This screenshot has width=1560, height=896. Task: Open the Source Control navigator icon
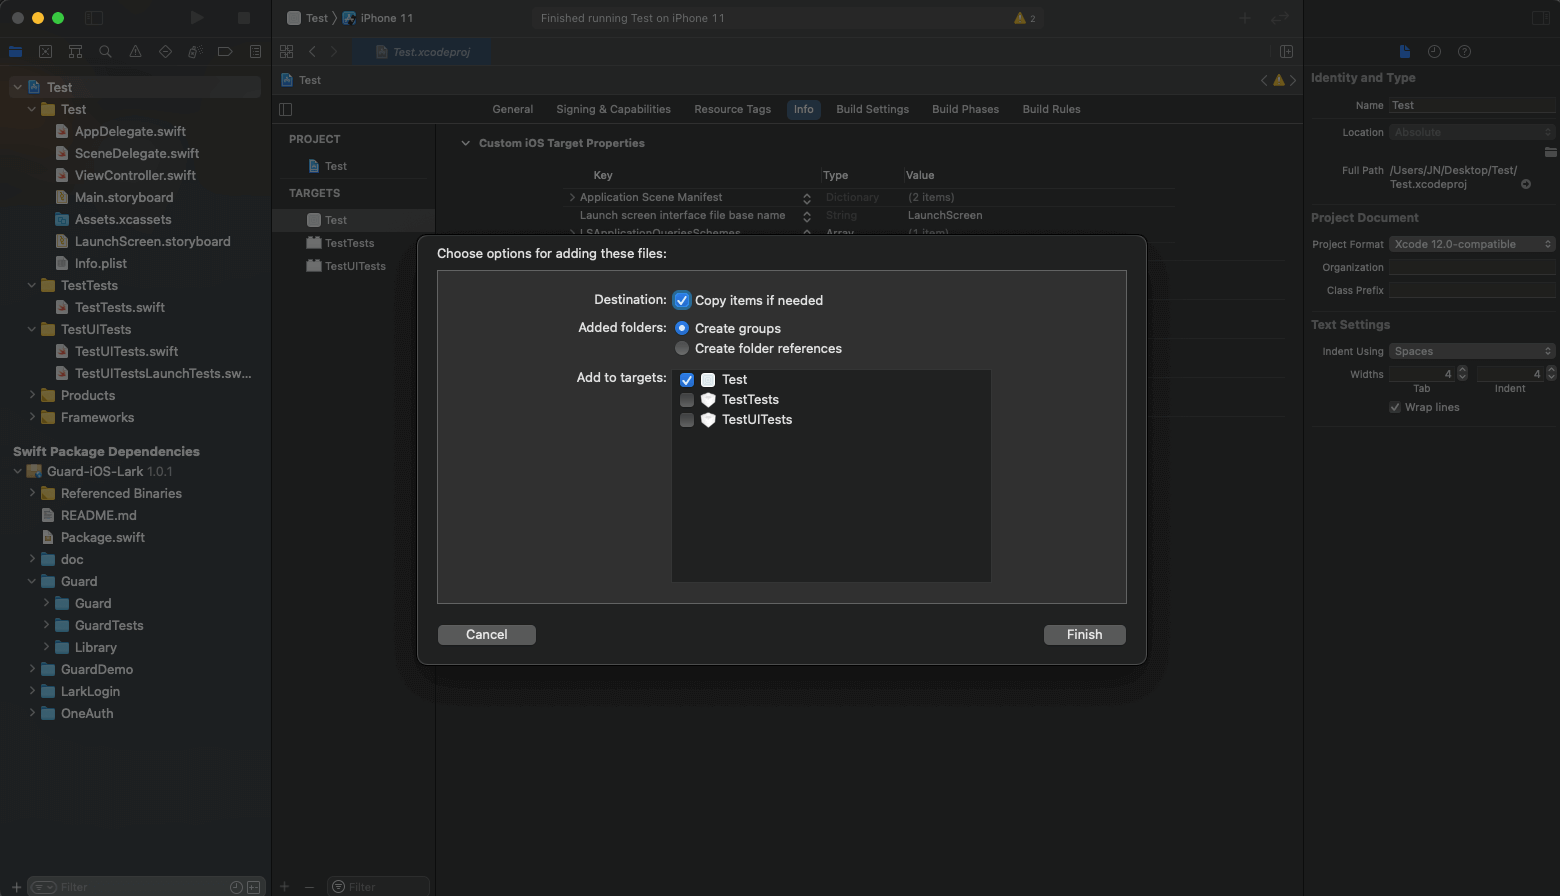[45, 52]
